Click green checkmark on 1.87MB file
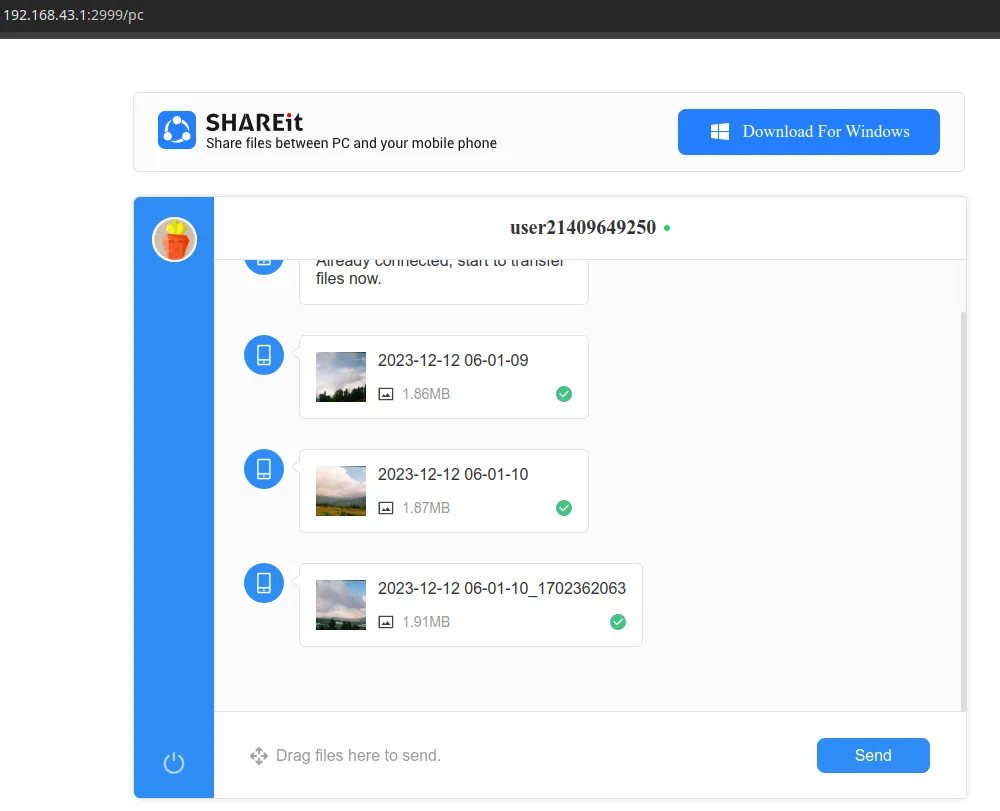This screenshot has height=811, width=1000. 564,508
